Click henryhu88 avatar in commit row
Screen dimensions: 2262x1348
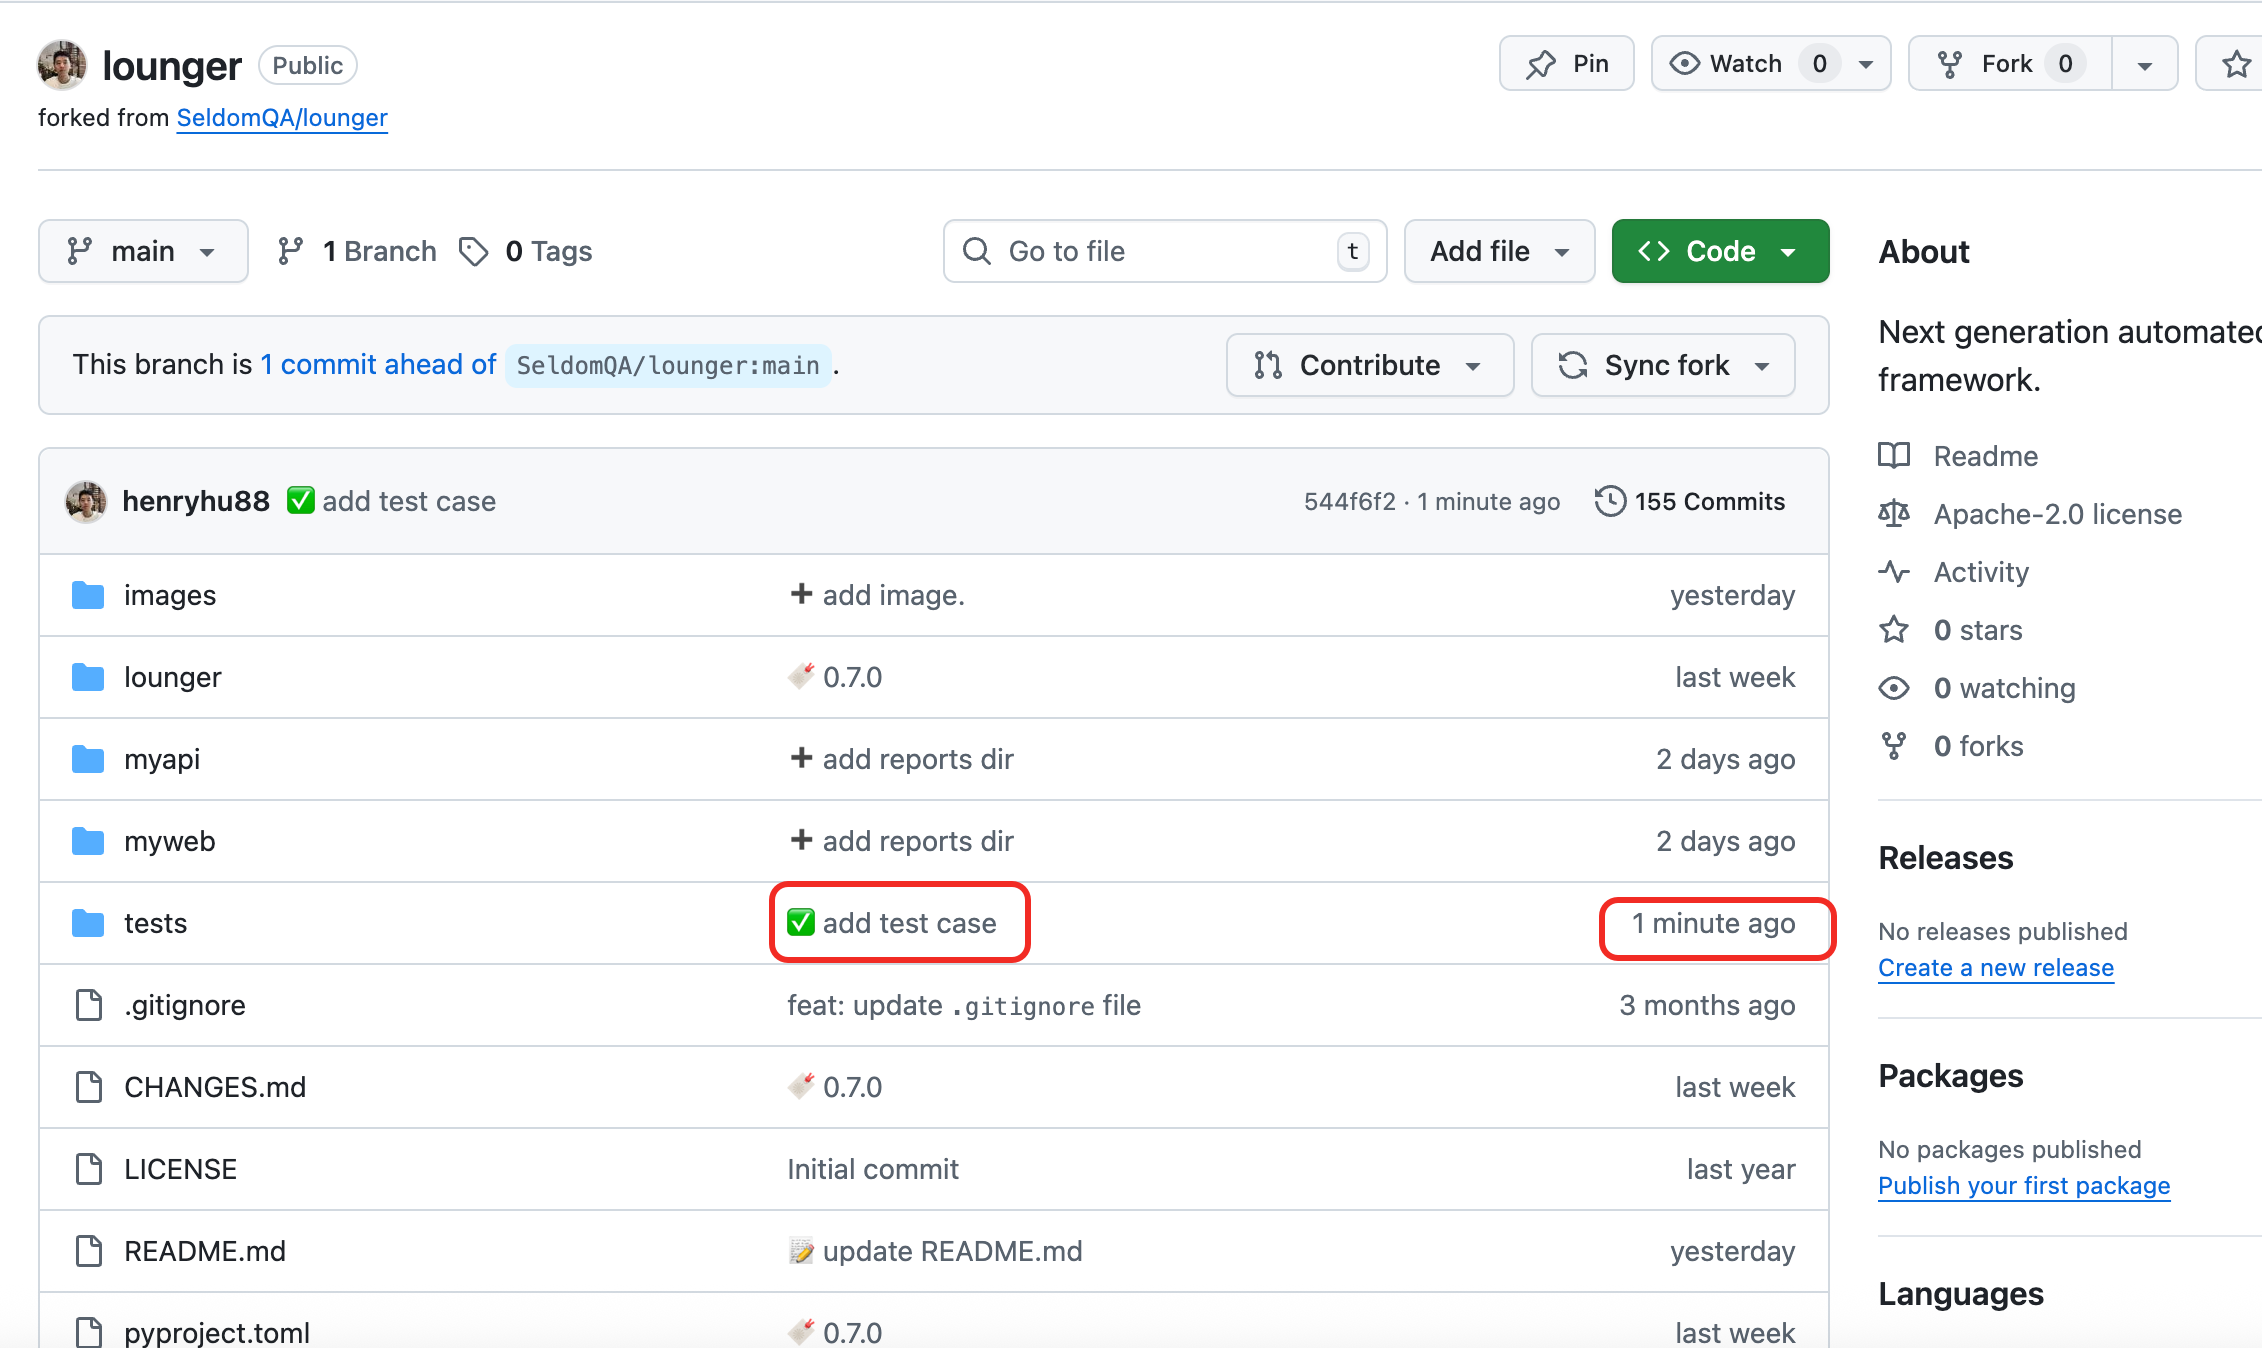(x=86, y=501)
